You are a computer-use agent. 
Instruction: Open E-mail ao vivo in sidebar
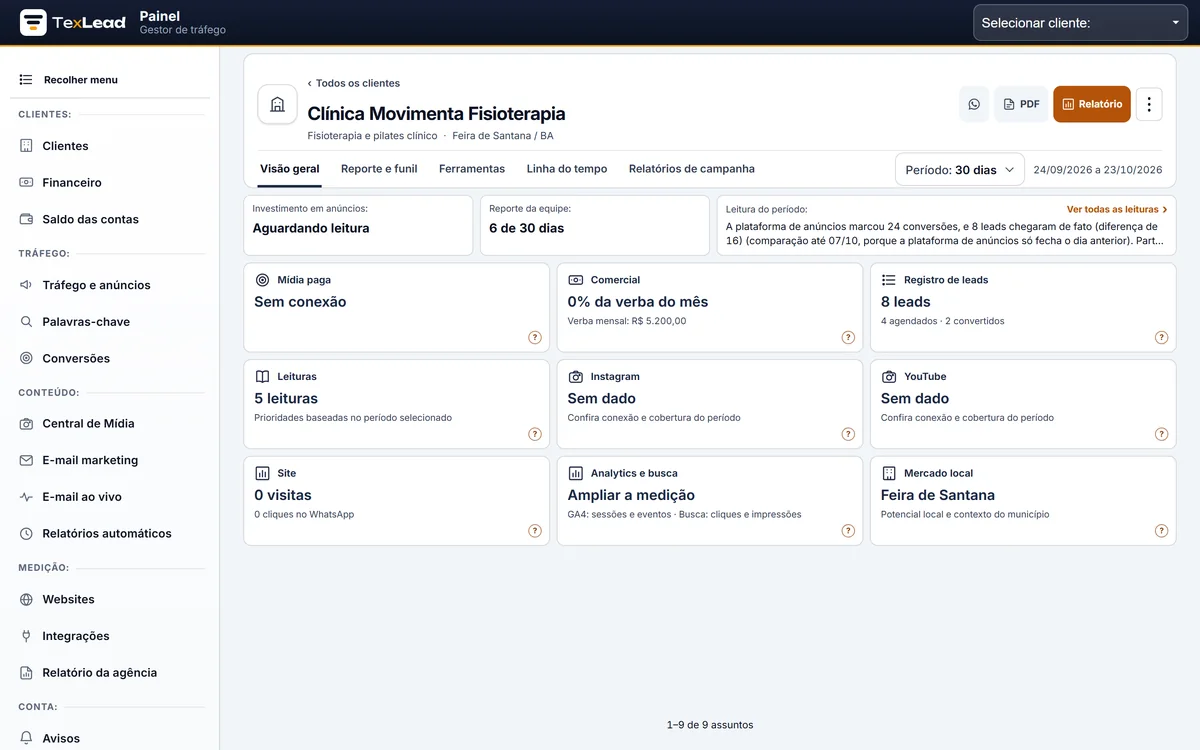(x=110, y=497)
